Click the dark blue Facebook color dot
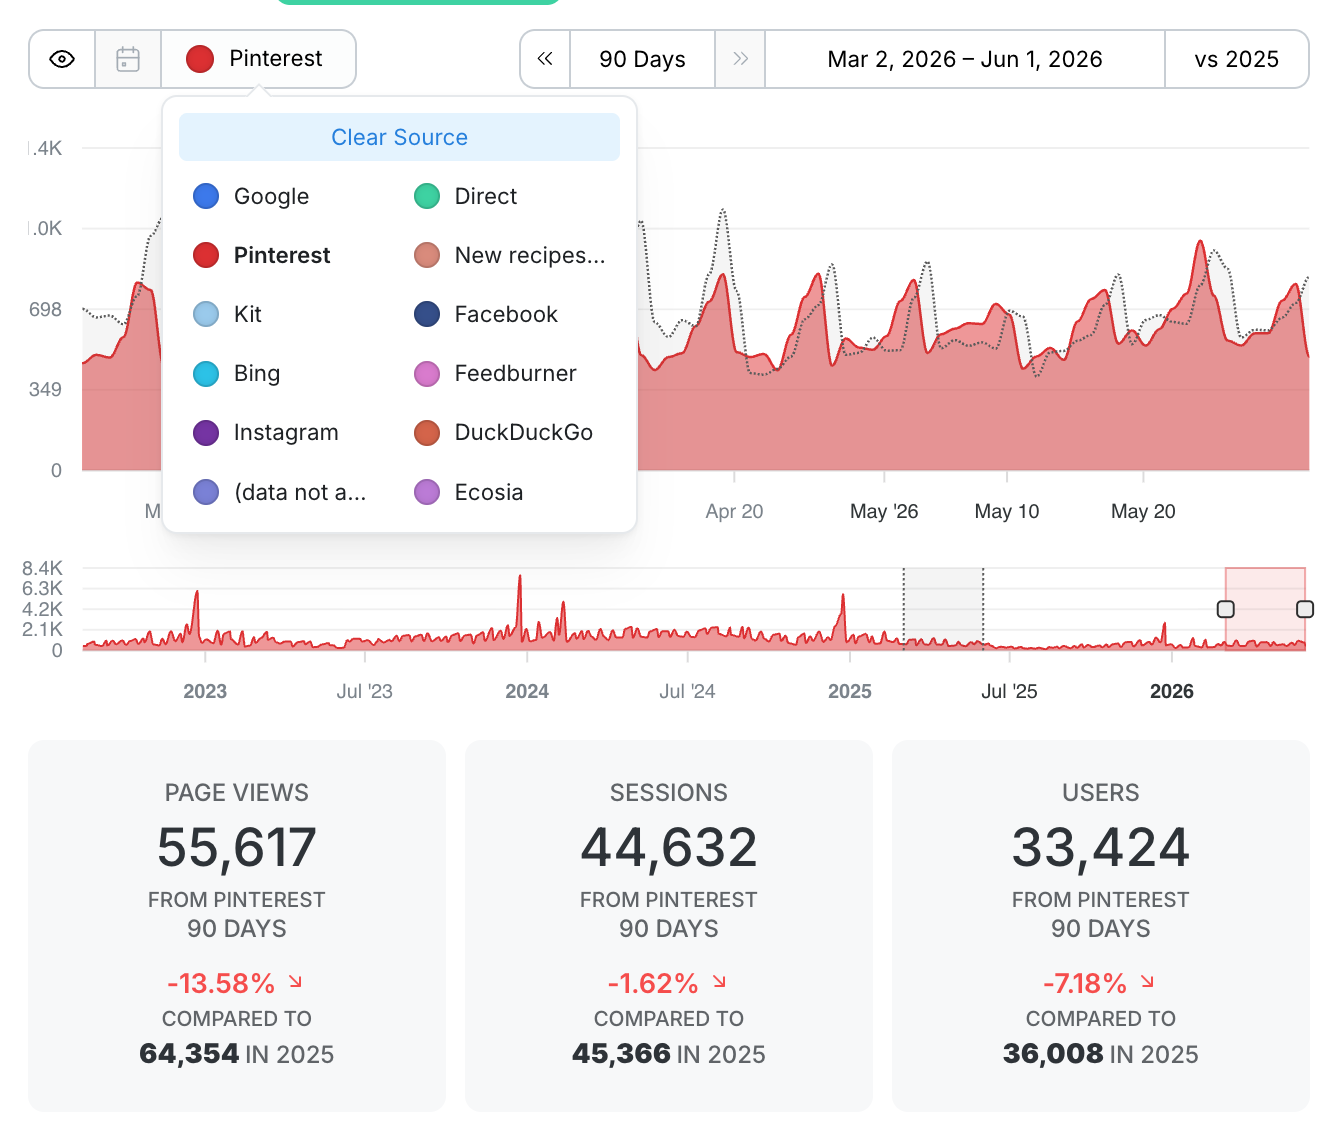 pyautogui.click(x=427, y=314)
